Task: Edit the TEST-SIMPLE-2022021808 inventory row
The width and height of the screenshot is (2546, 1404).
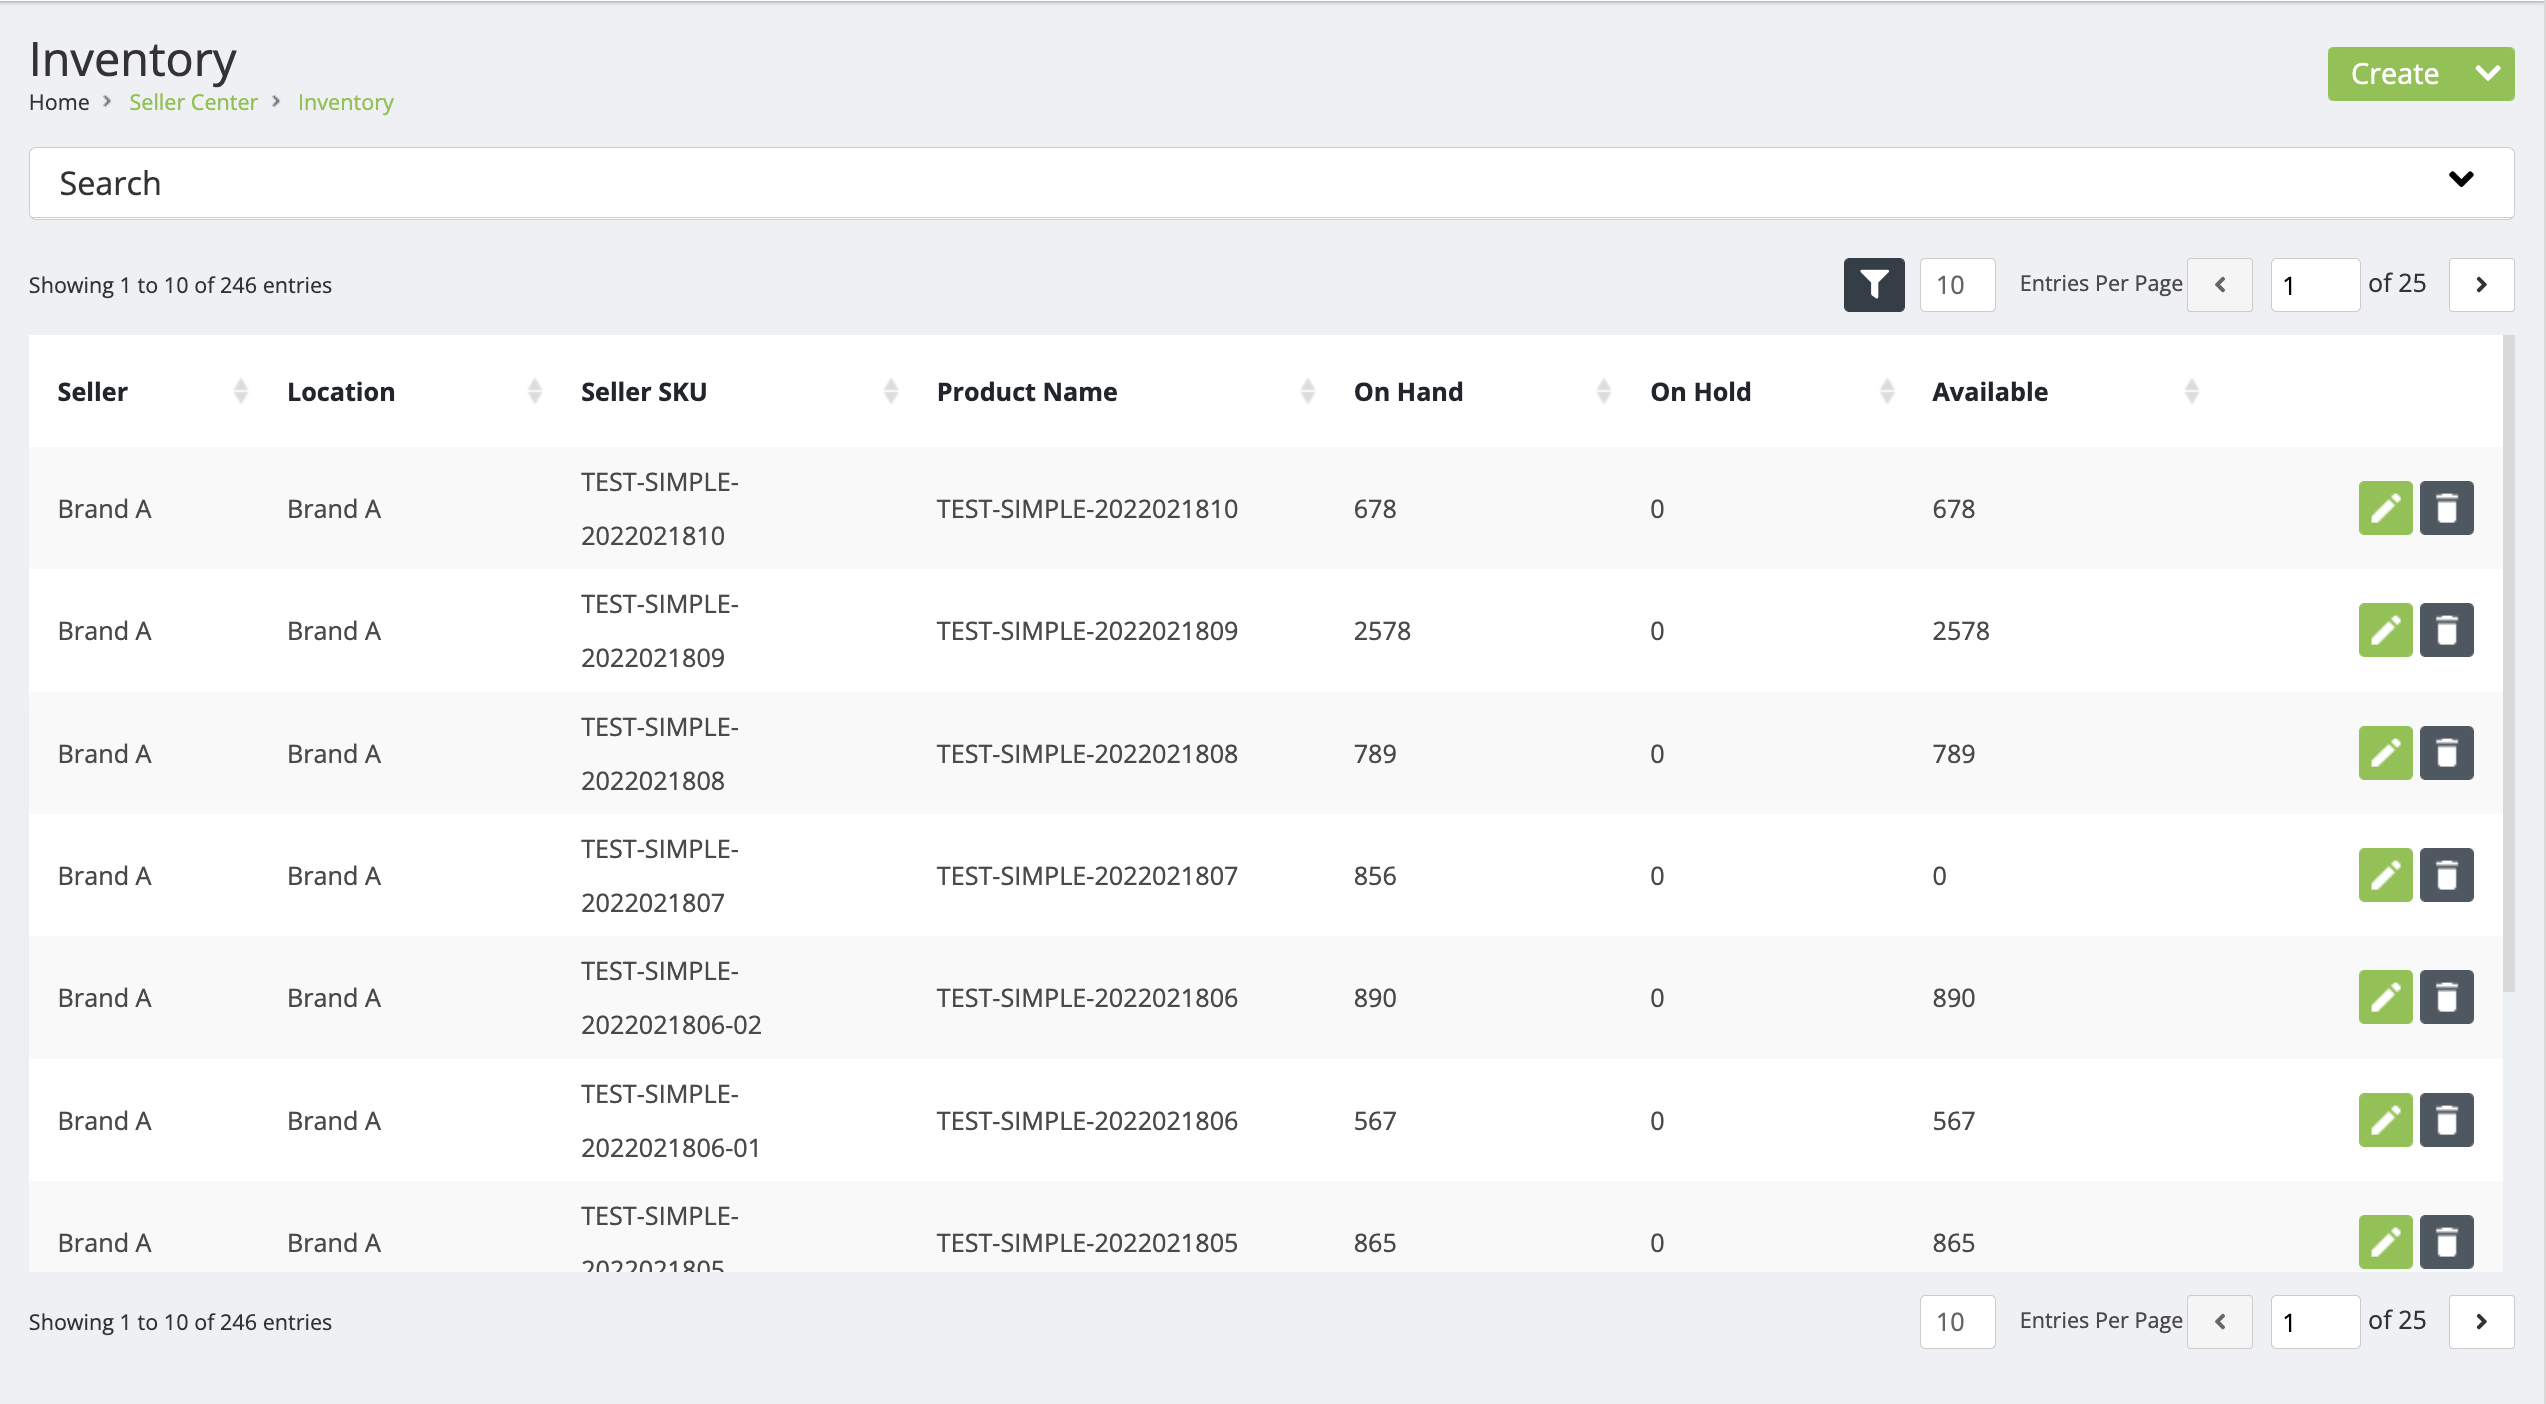Action: (x=2385, y=753)
